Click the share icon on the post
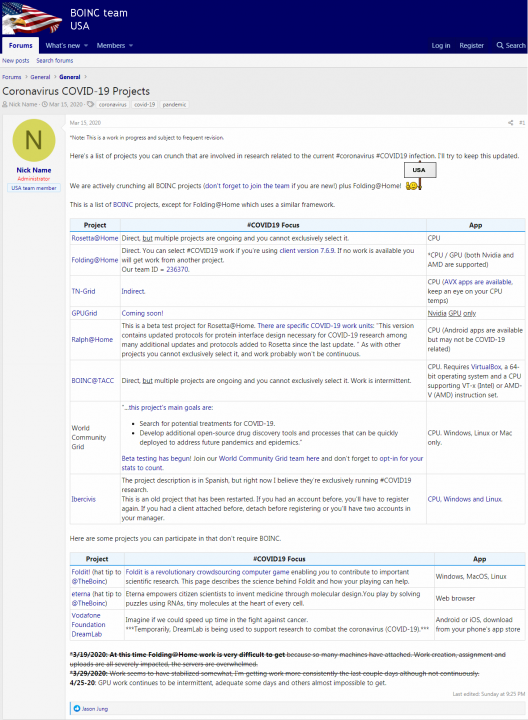528x720 pixels. (511, 123)
